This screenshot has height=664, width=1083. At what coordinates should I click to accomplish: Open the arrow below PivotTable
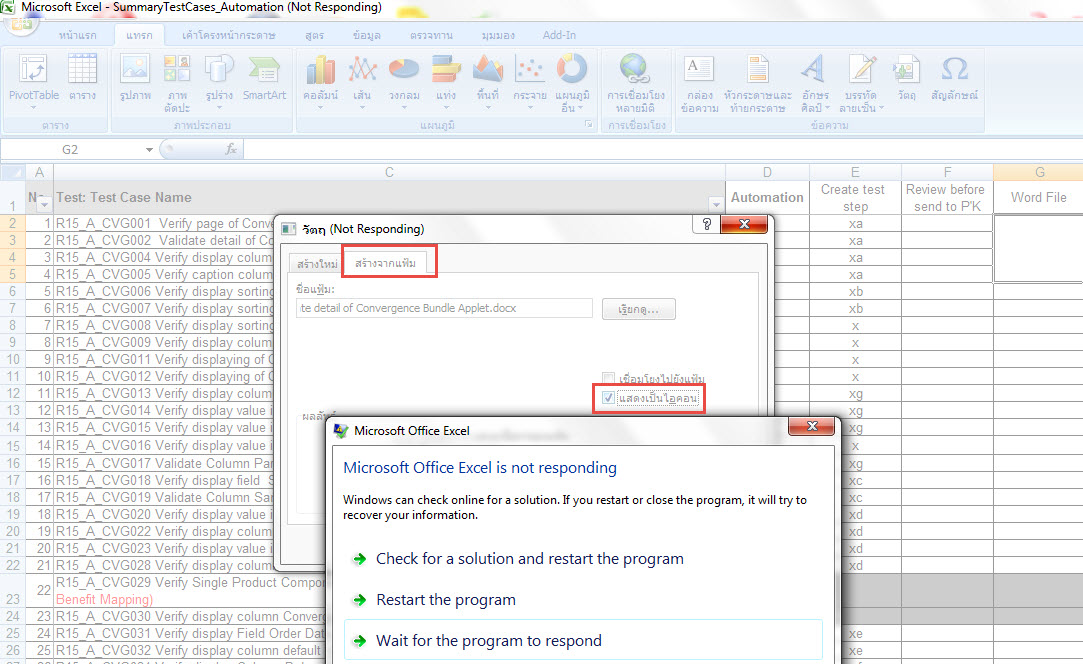(33, 108)
